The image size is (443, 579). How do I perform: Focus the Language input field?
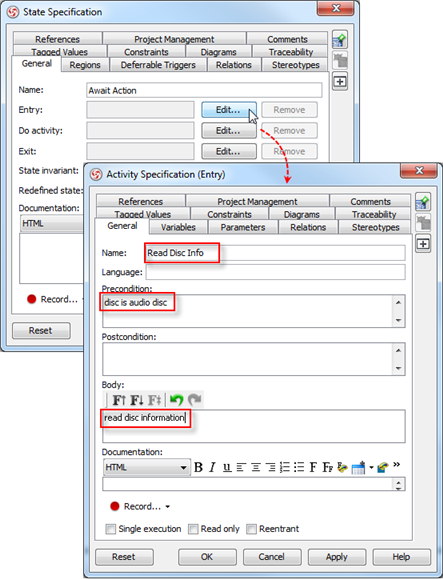[275, 272]
